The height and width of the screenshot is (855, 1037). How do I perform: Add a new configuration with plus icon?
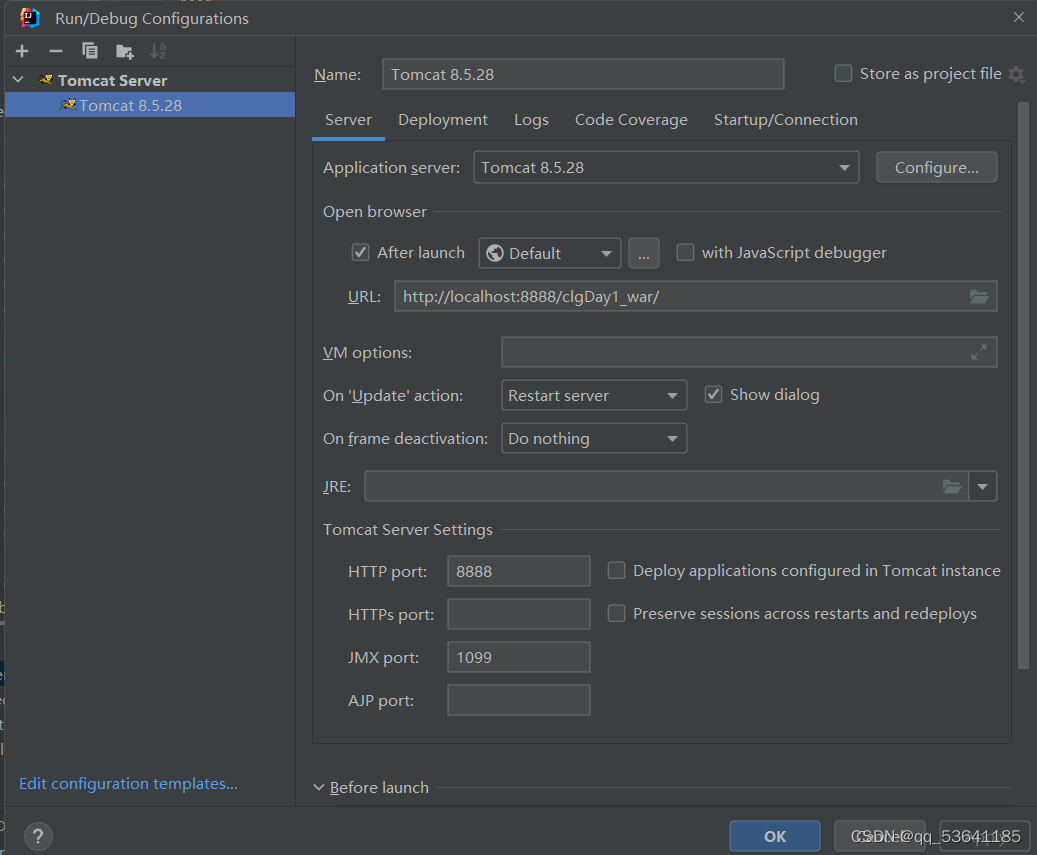coord(22,51)
